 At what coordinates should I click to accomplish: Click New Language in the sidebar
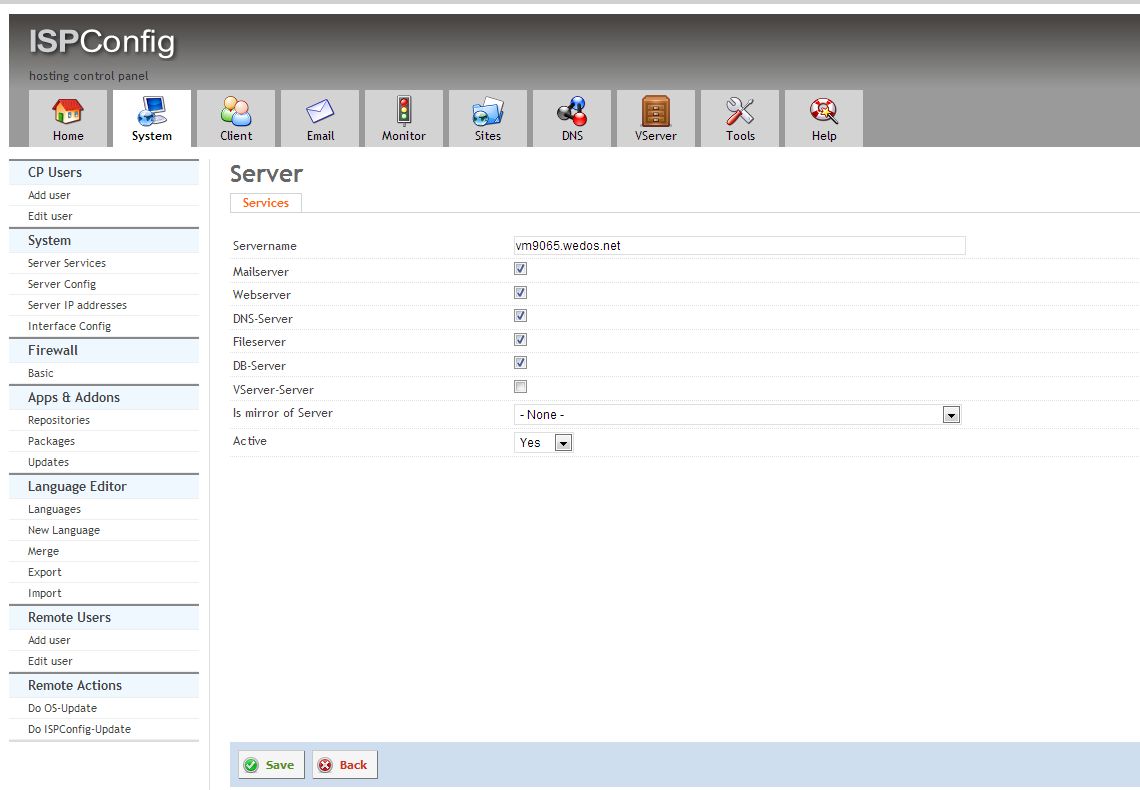(64, 531)
